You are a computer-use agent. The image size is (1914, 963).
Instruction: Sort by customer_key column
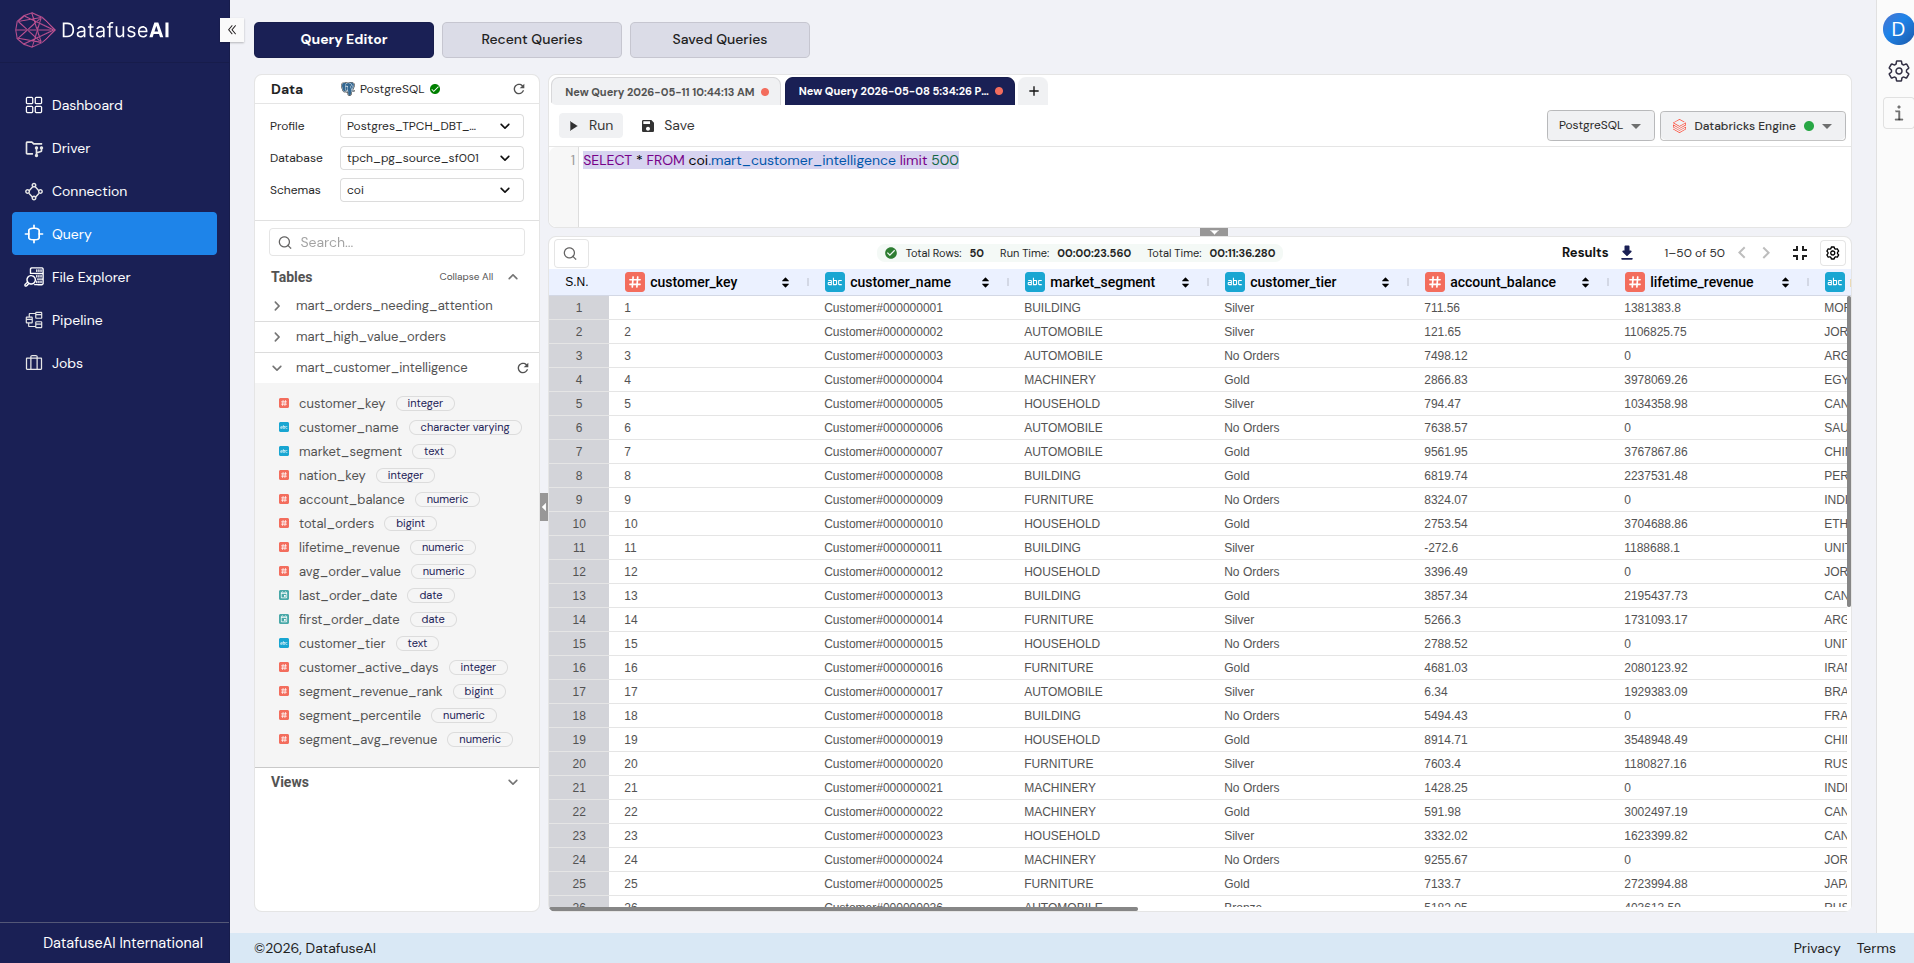785,283
